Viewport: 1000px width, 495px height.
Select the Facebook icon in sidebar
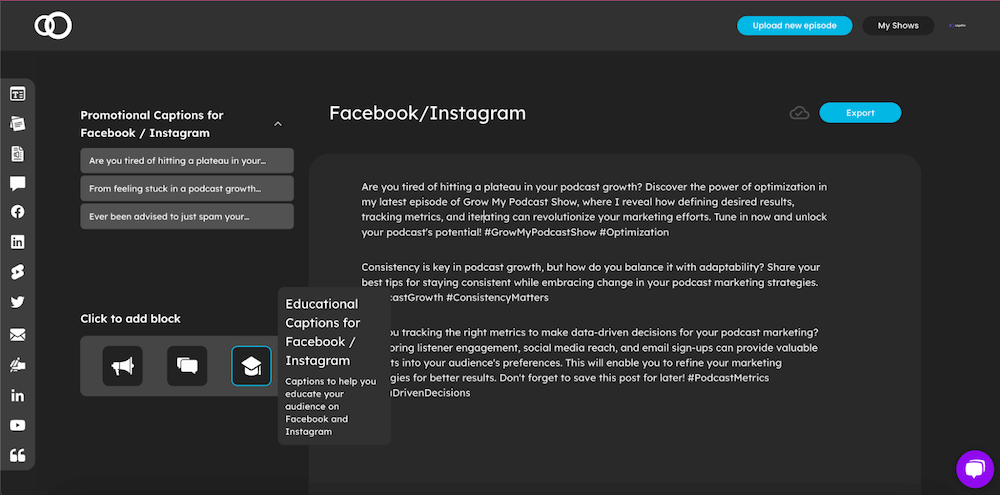[18, 212]
